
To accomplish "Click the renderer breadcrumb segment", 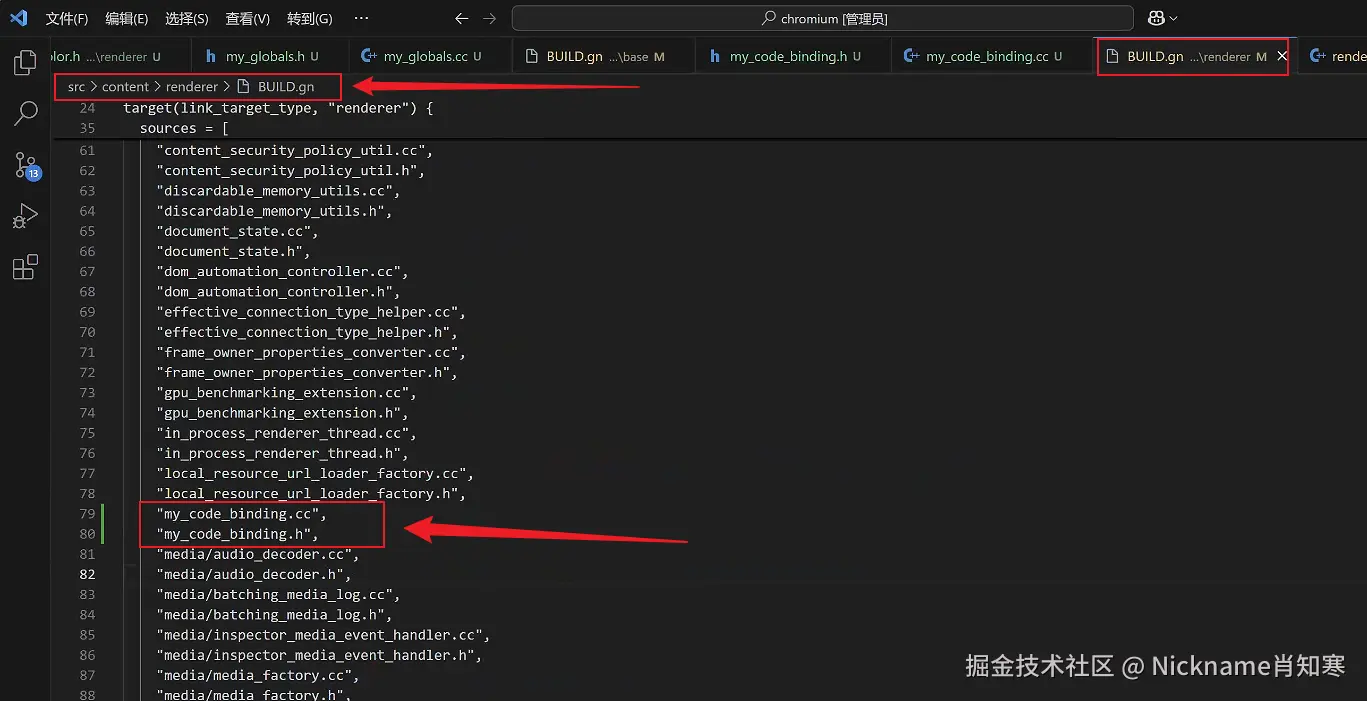I will coord(192,87).
